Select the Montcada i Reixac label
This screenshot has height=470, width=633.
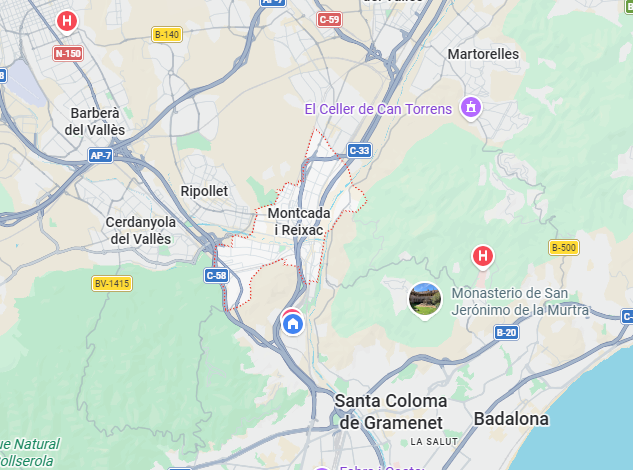coord(299,221)
